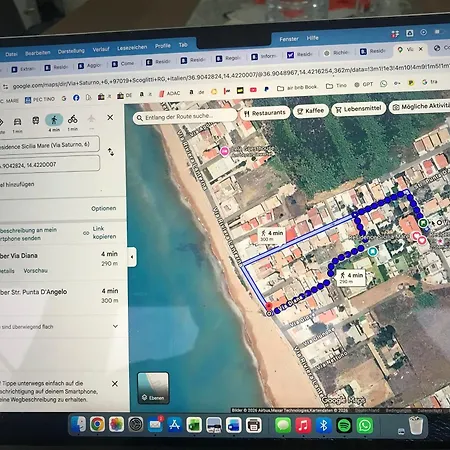Filter by Lebensmittel chip
450x450 pixels.
pyautogui.click(x=358, y=109)
